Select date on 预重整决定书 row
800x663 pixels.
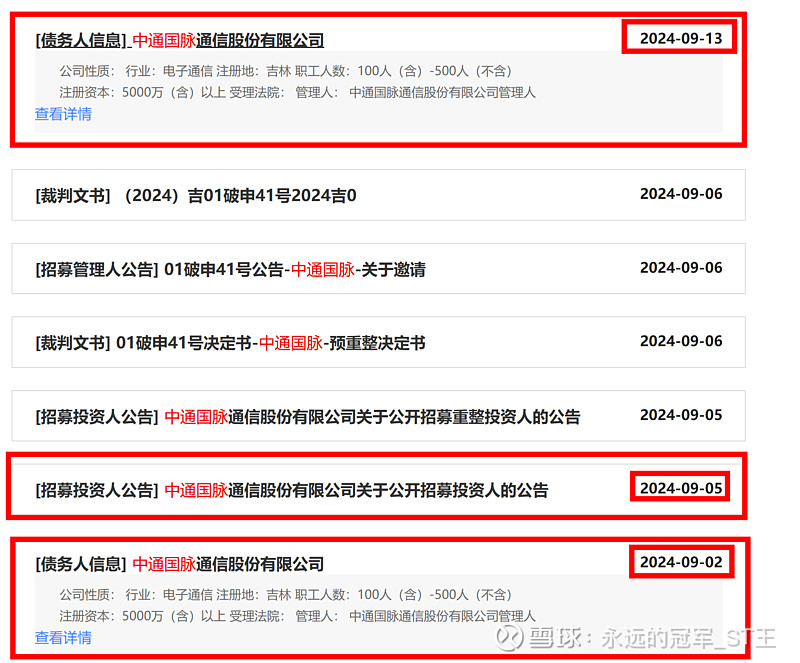point(681,341)
